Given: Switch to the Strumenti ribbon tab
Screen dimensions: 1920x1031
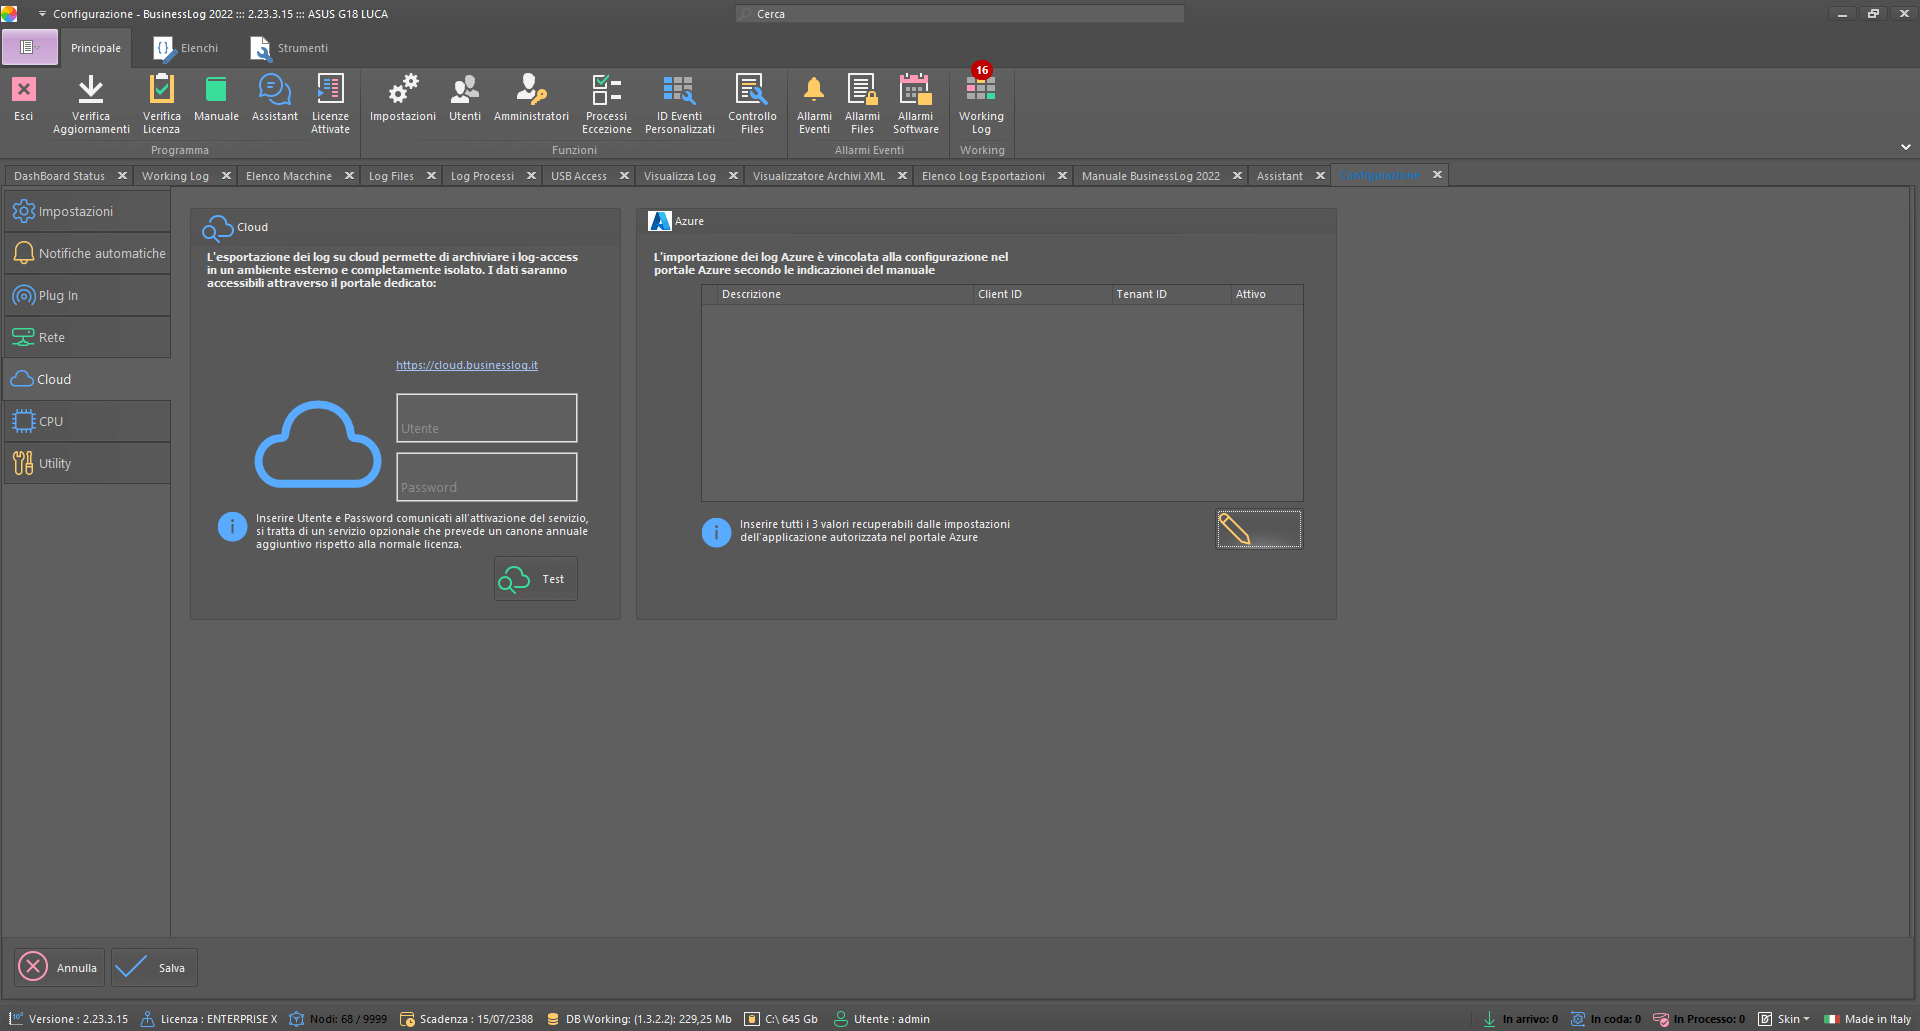Looking at the screenshot, I should [x=290, y=48].
